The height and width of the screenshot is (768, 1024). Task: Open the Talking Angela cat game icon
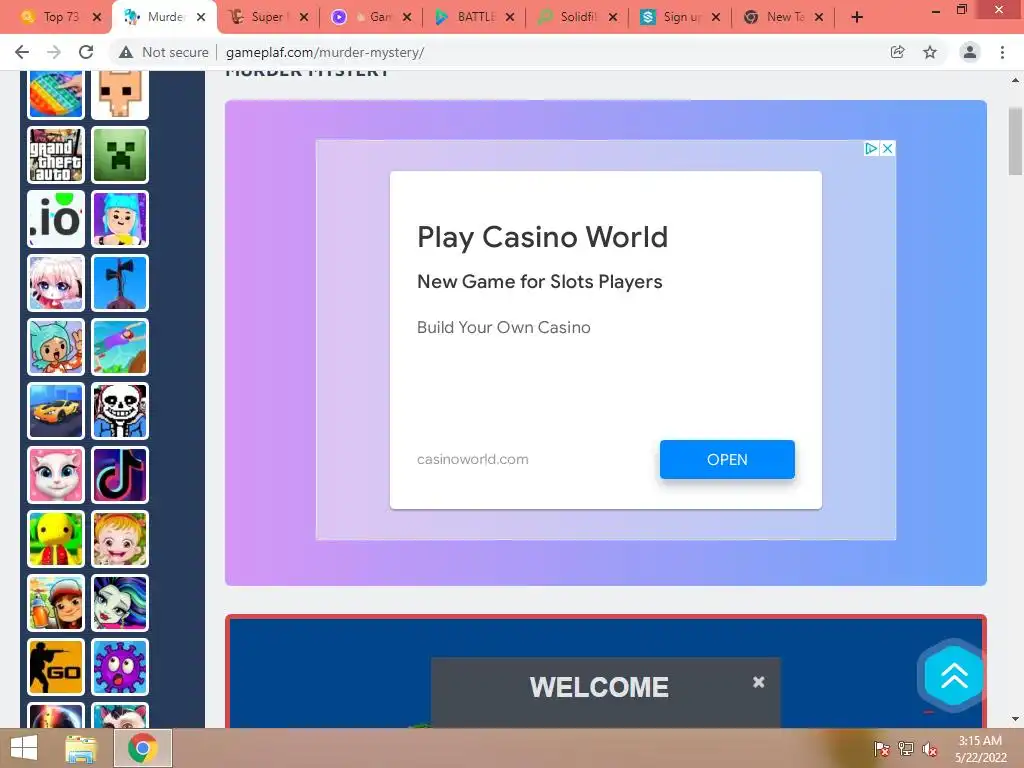pyautogui.click(x=56, y=475)
